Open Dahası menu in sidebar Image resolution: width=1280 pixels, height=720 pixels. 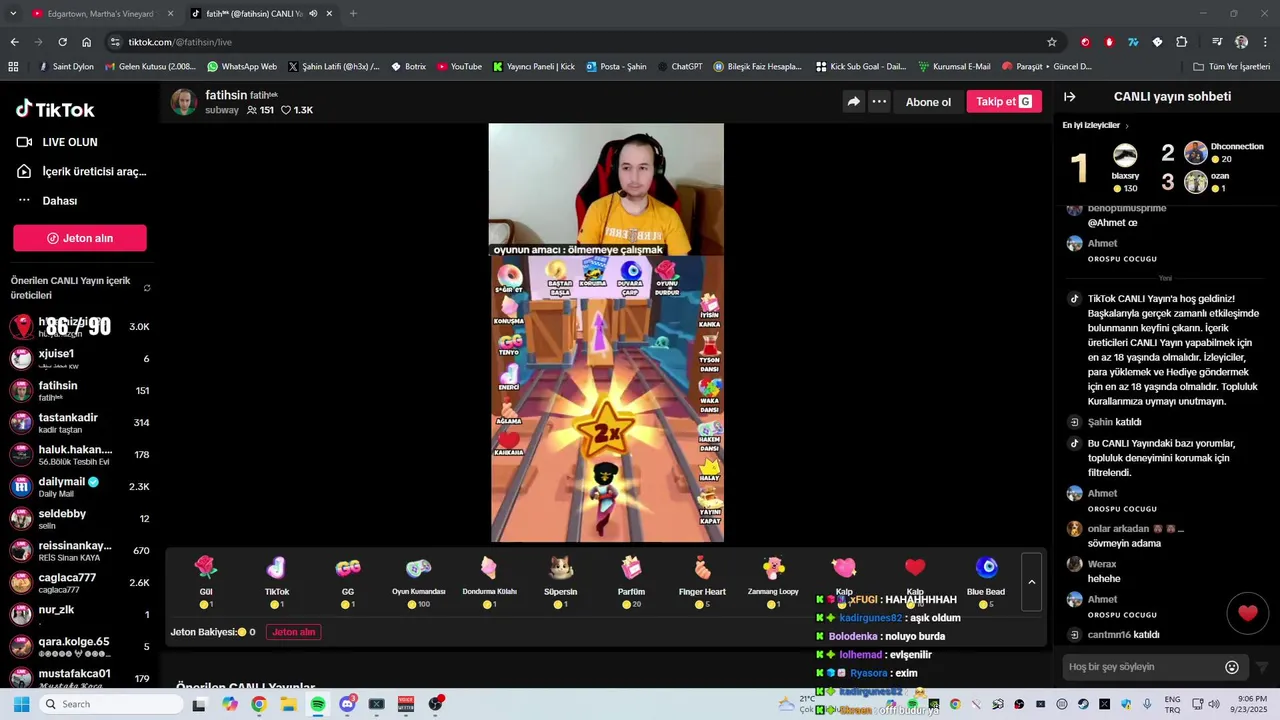click(x=47, y=200)
